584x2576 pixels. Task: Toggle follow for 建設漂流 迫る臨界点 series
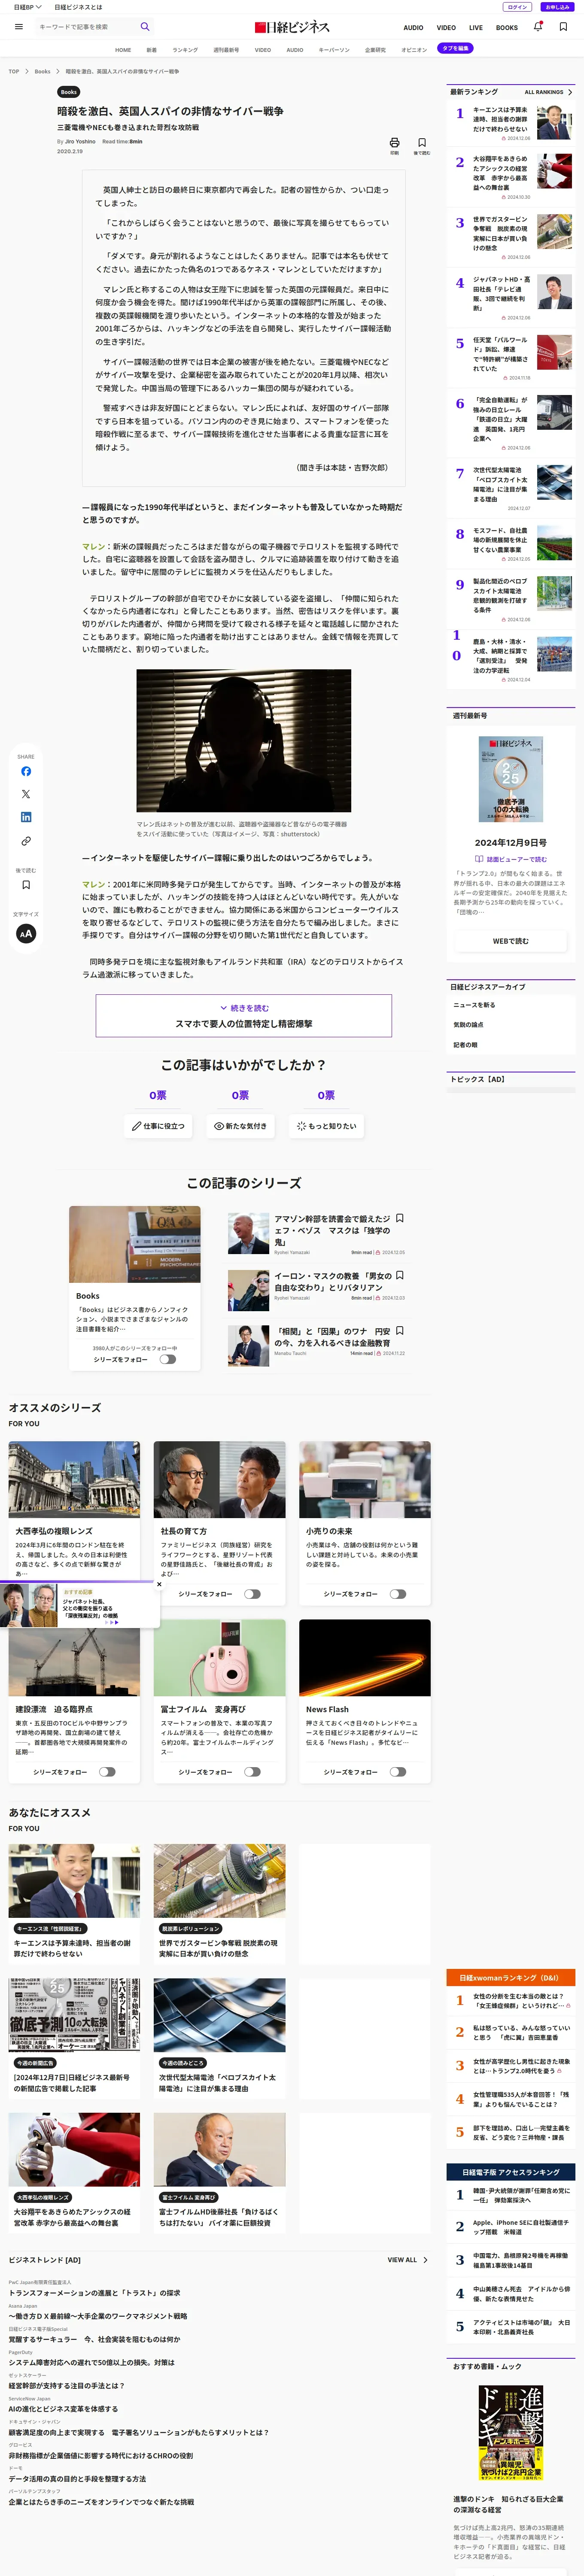pyautogui.click(x=107, y=1772)
